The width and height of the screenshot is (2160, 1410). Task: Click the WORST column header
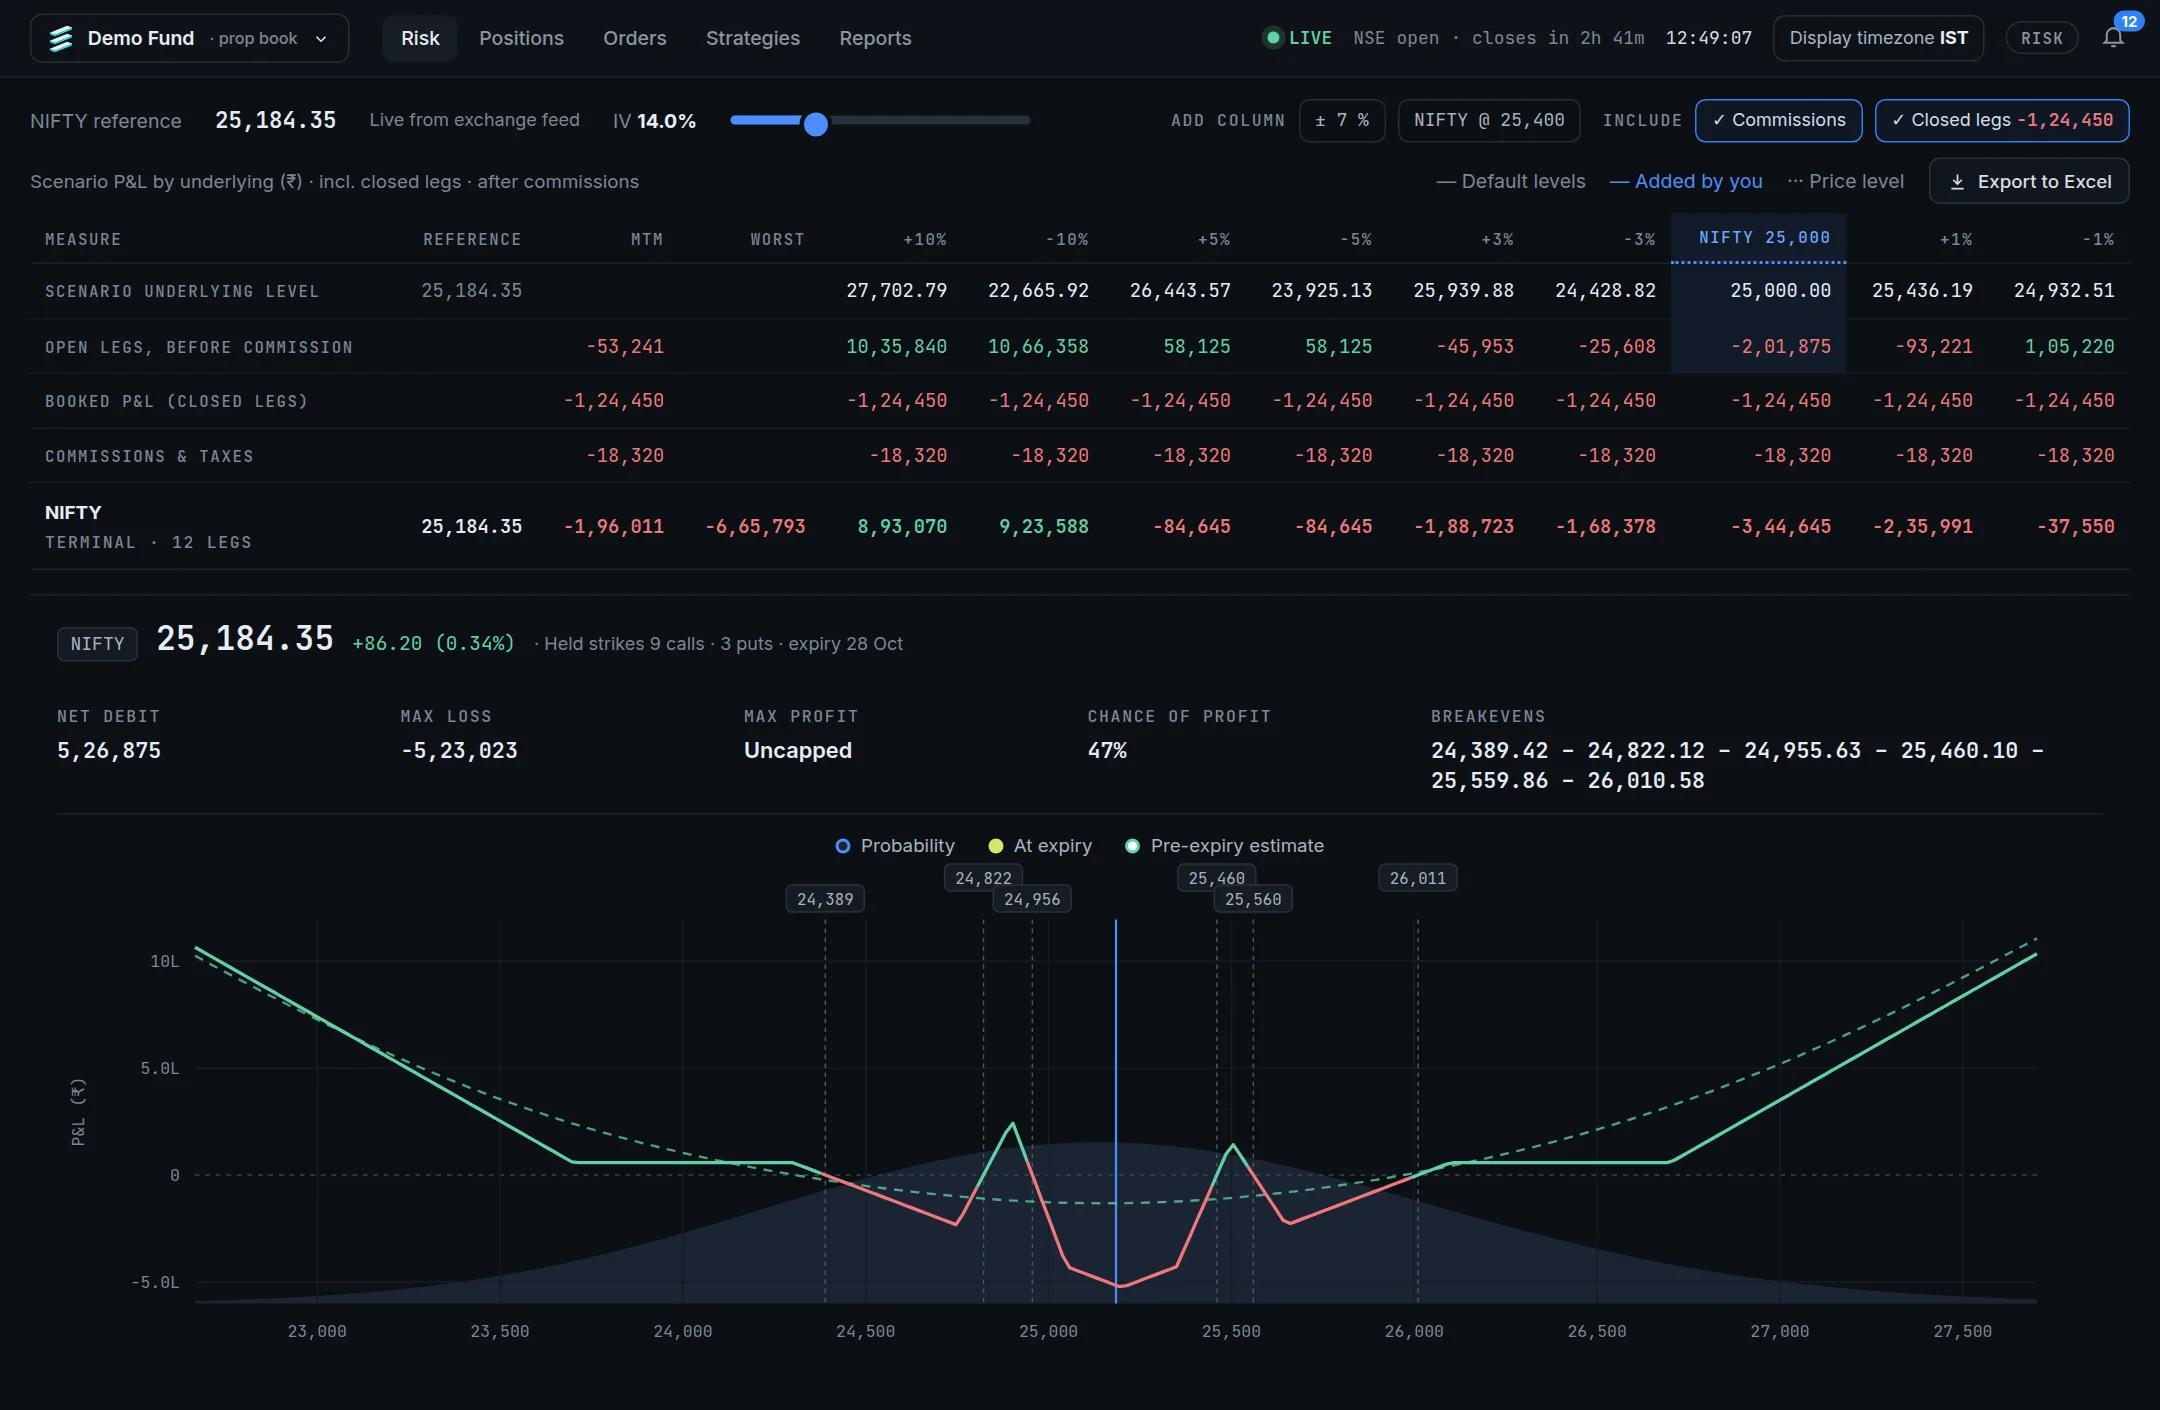point(777,240)
